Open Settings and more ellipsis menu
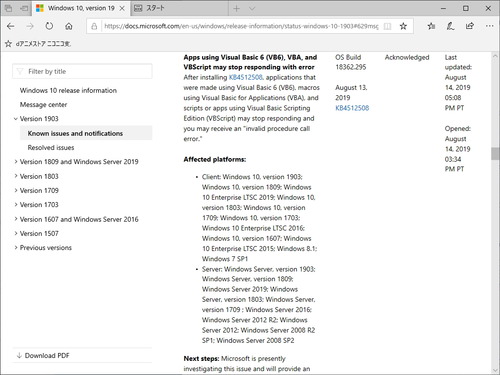This screenshot has height=375, width=500. [489, 26]
